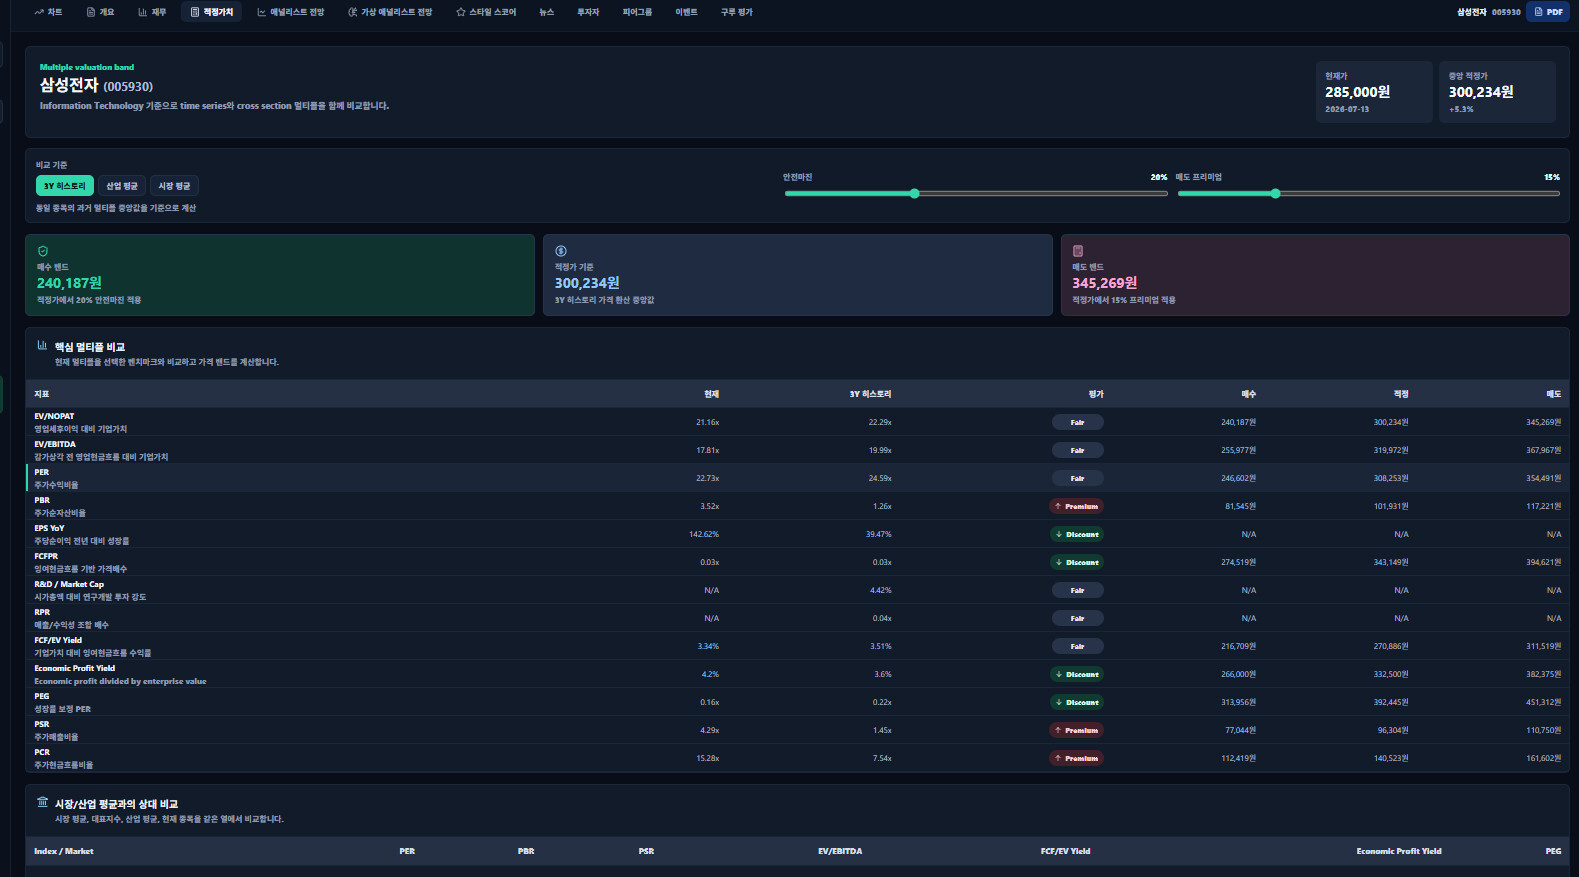This screenshot has height=877, width=1579.
Task: Select the 산업 평균 comparison basis
Action: tap(122, 186)
